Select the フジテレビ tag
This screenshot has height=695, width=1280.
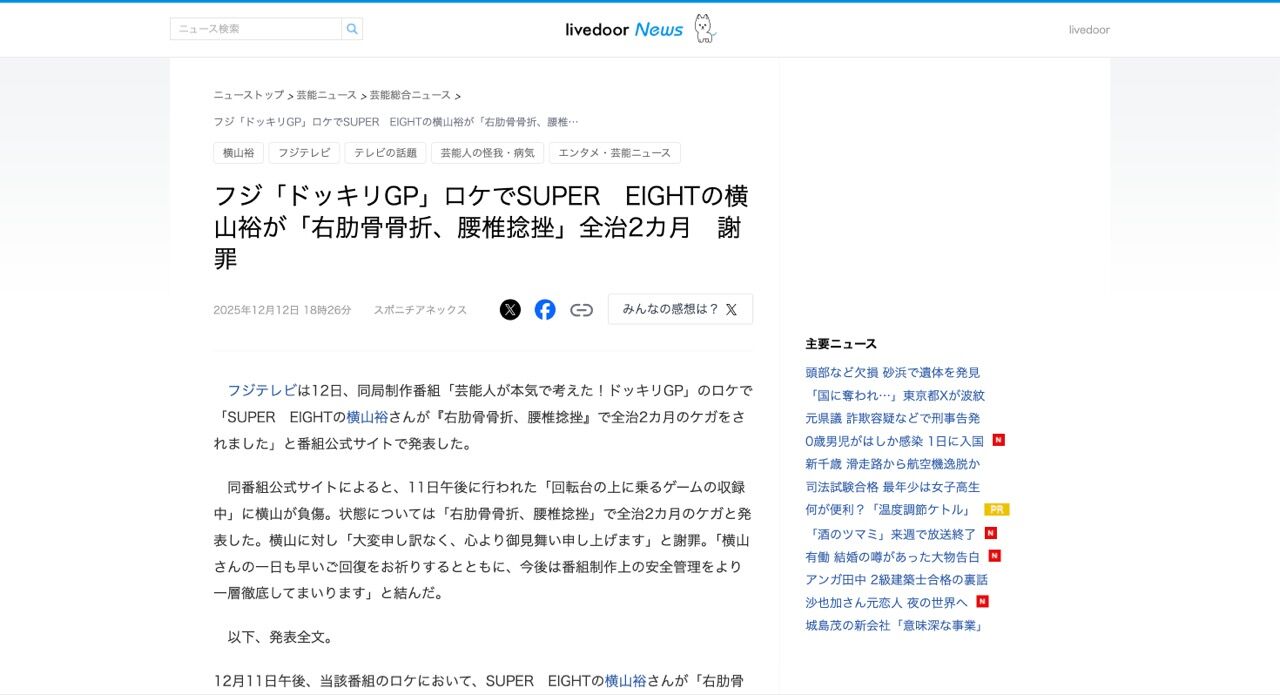coord(304,153)
